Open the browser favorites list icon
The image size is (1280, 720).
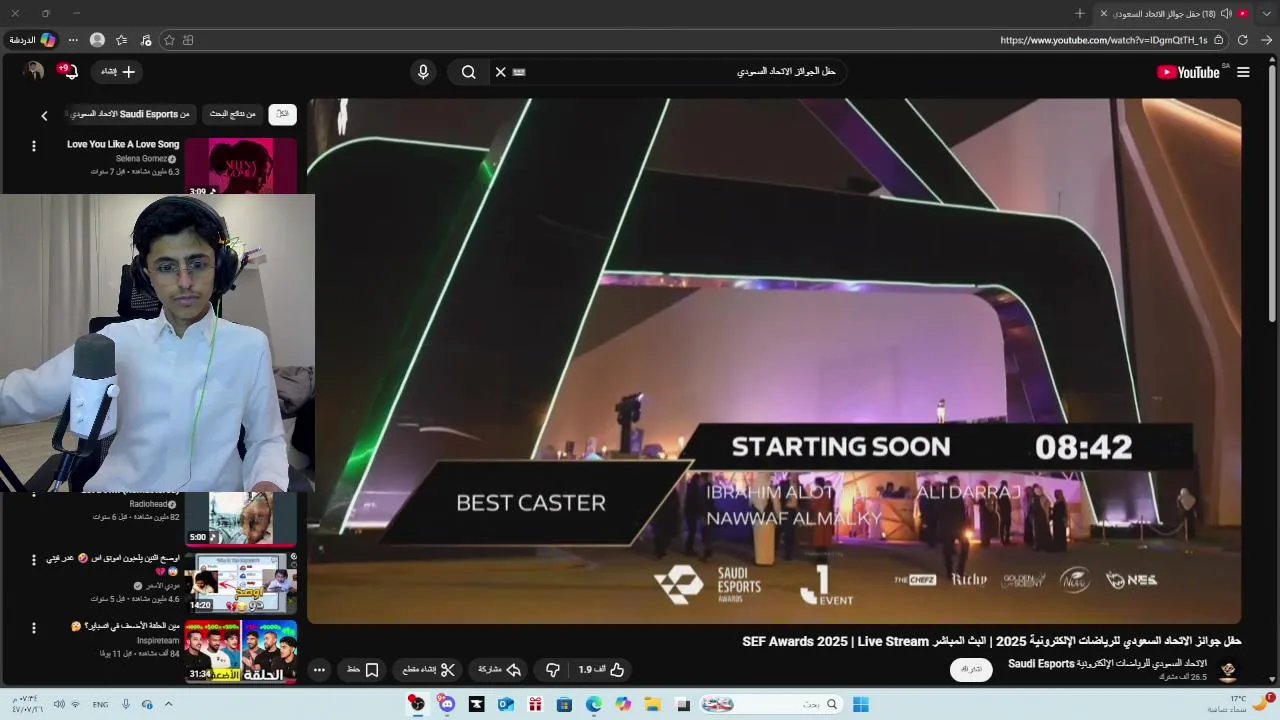[x=121, y=40]
